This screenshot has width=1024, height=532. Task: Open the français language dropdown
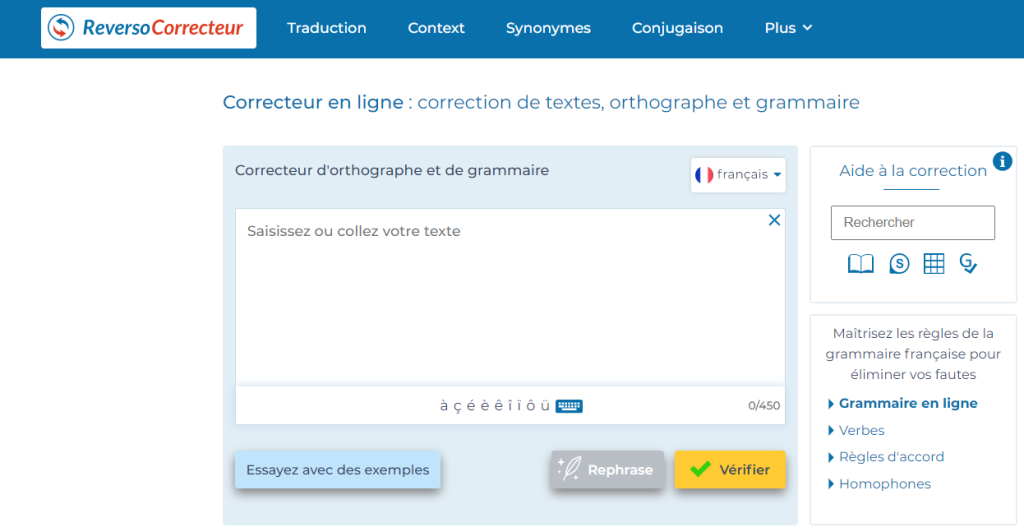738,175
